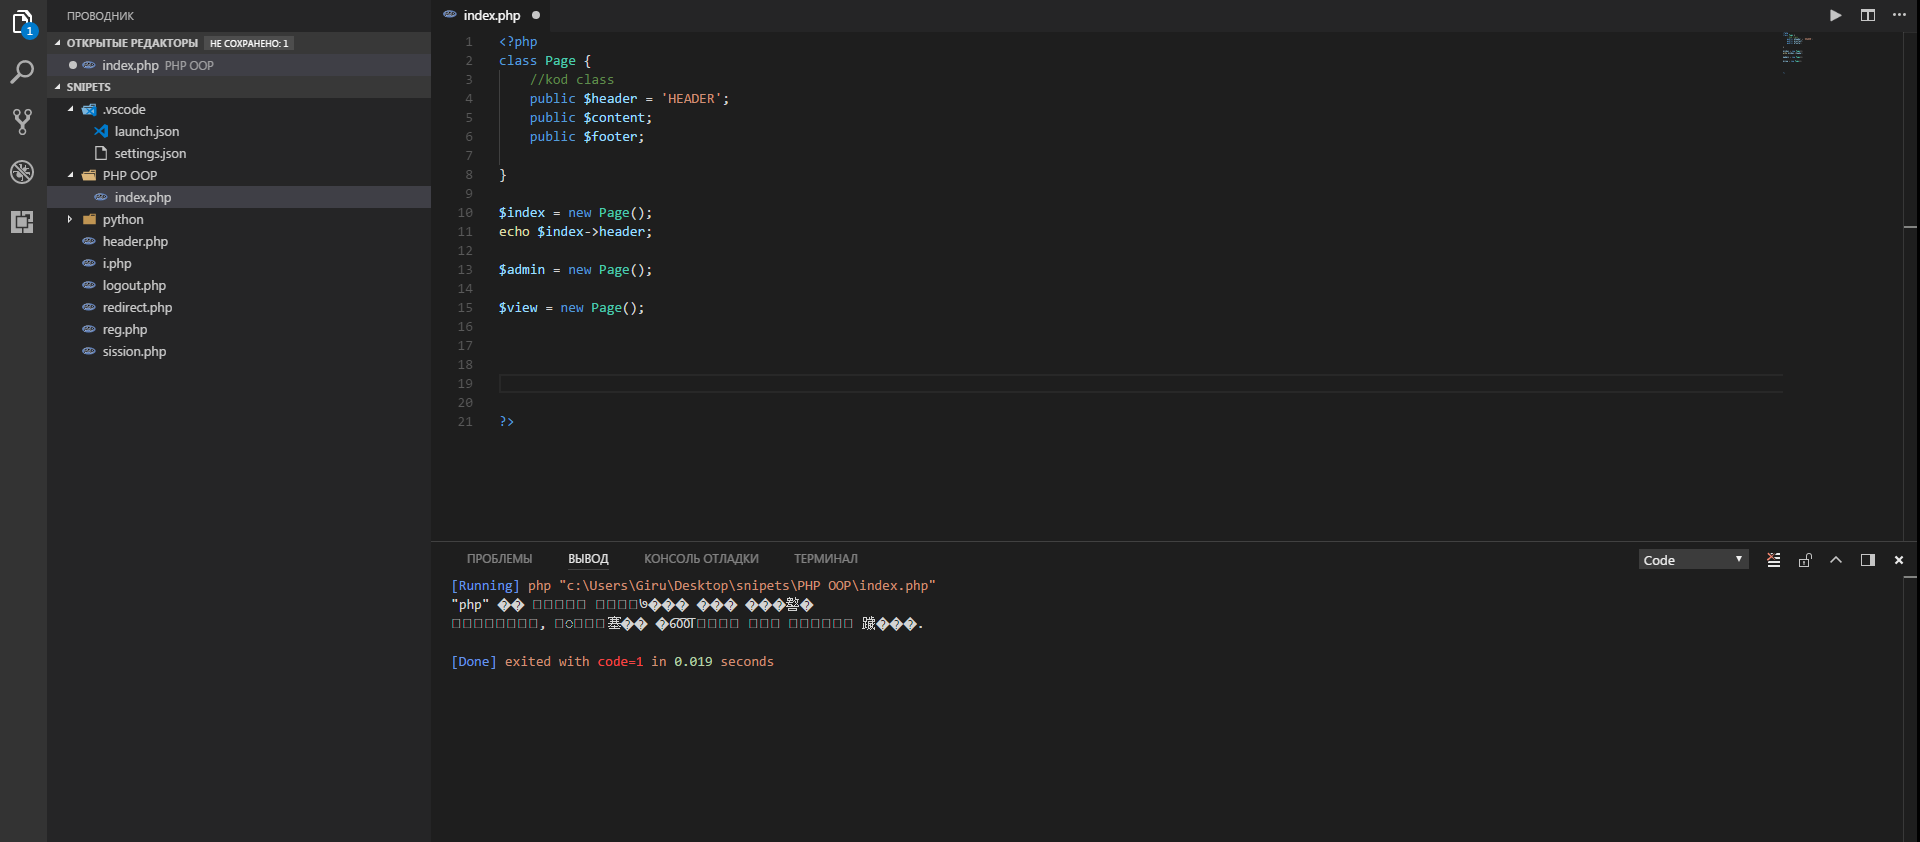The image size is (1920, 842).
Task: Select the index.php editor tab
Action: pyautogui.click(x=491, y=15)
